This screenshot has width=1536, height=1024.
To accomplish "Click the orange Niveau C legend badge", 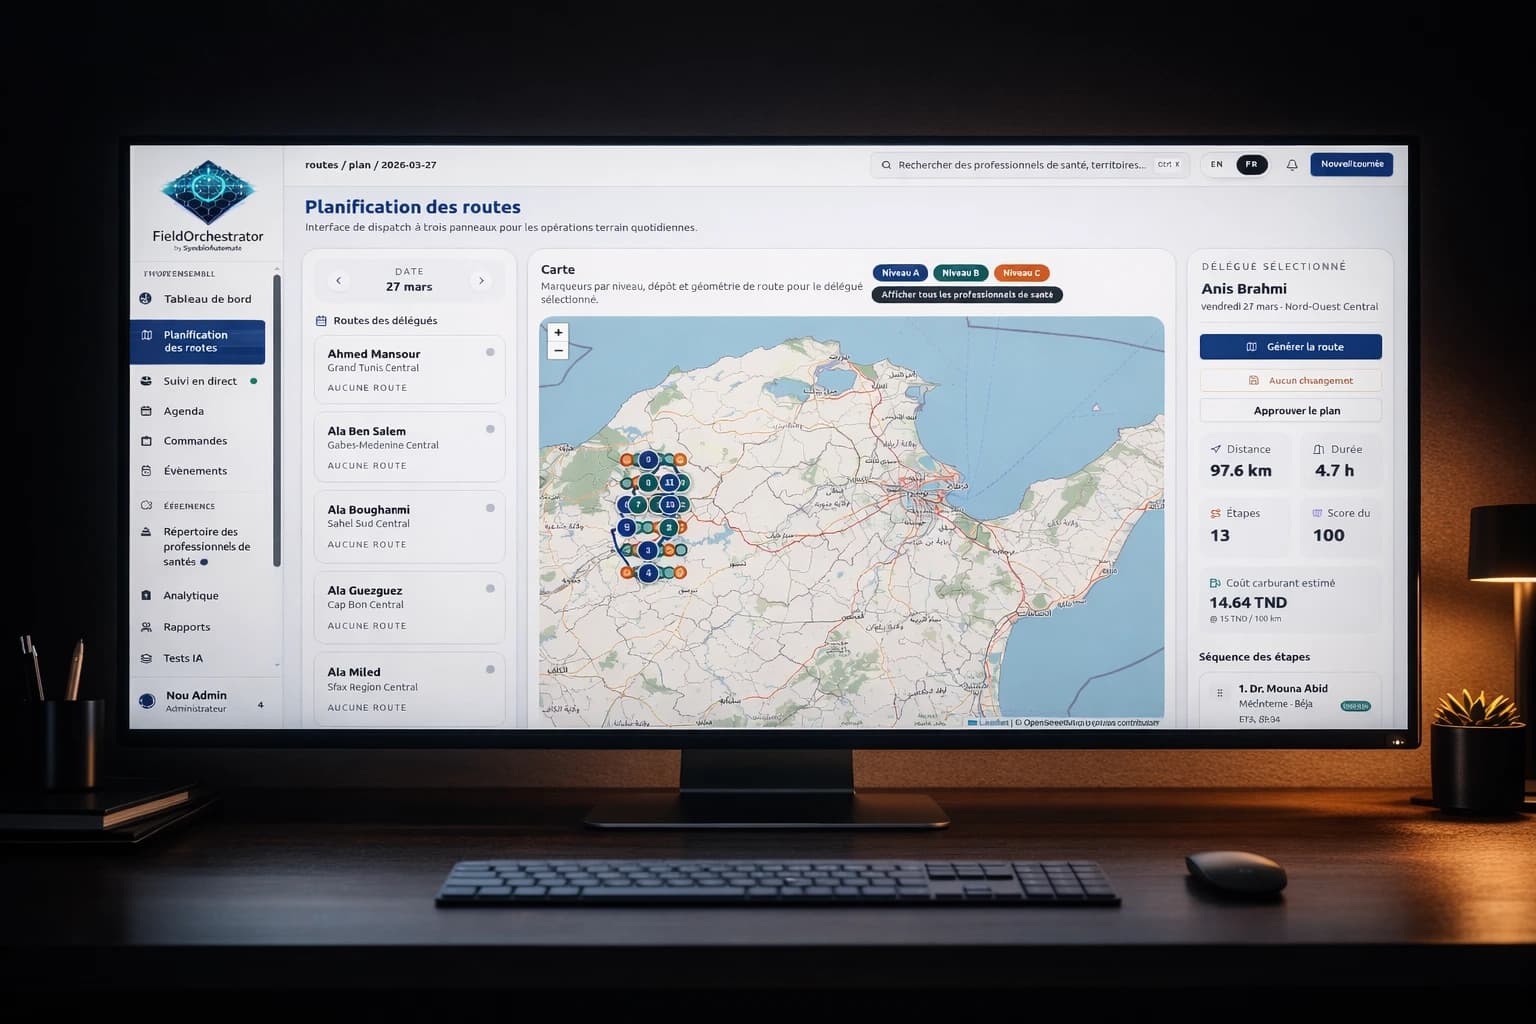I will 1021,272.
